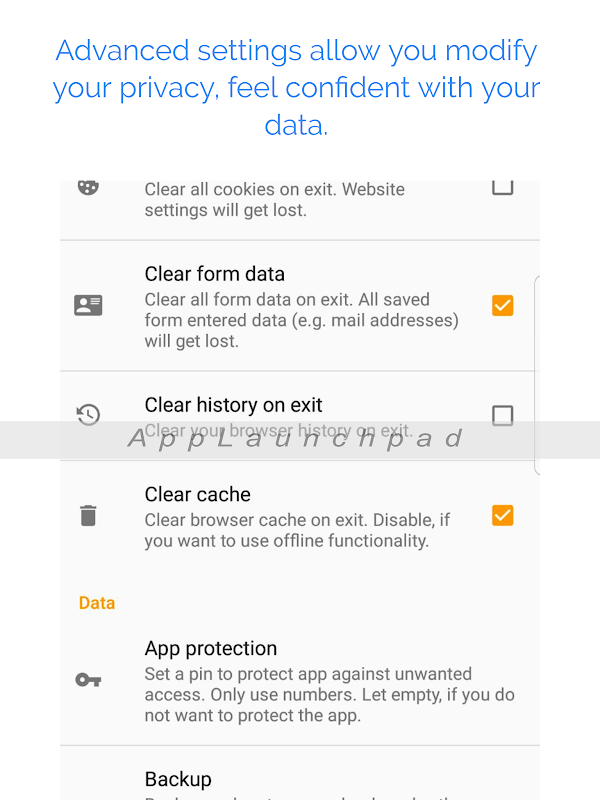Click the cookie icon at the top
Screen dimensions: 600x800
point(88,187)
